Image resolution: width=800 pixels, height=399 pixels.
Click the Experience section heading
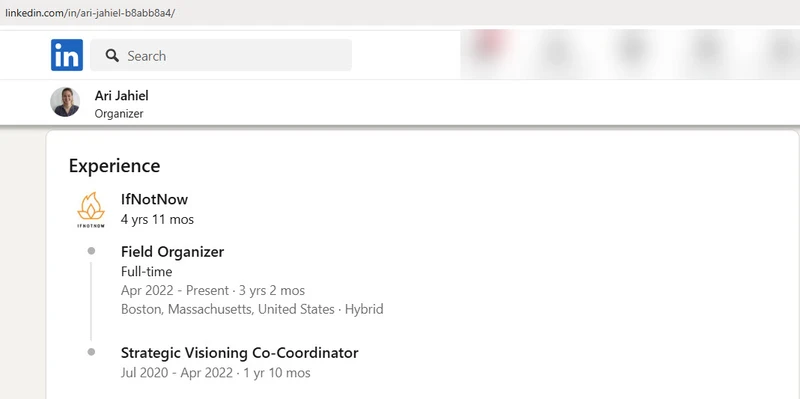[114, 166]
